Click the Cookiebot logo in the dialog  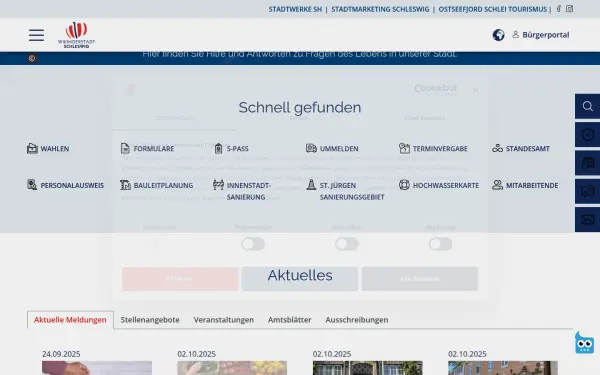[x=435, y=89]
